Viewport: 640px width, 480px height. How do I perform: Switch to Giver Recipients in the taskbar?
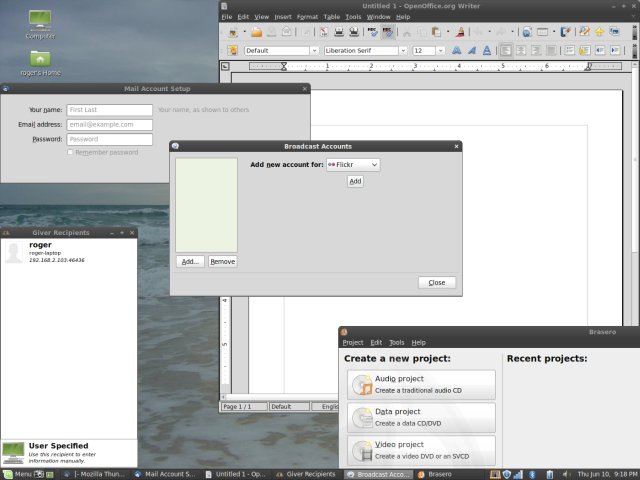[x=306, y=474]
